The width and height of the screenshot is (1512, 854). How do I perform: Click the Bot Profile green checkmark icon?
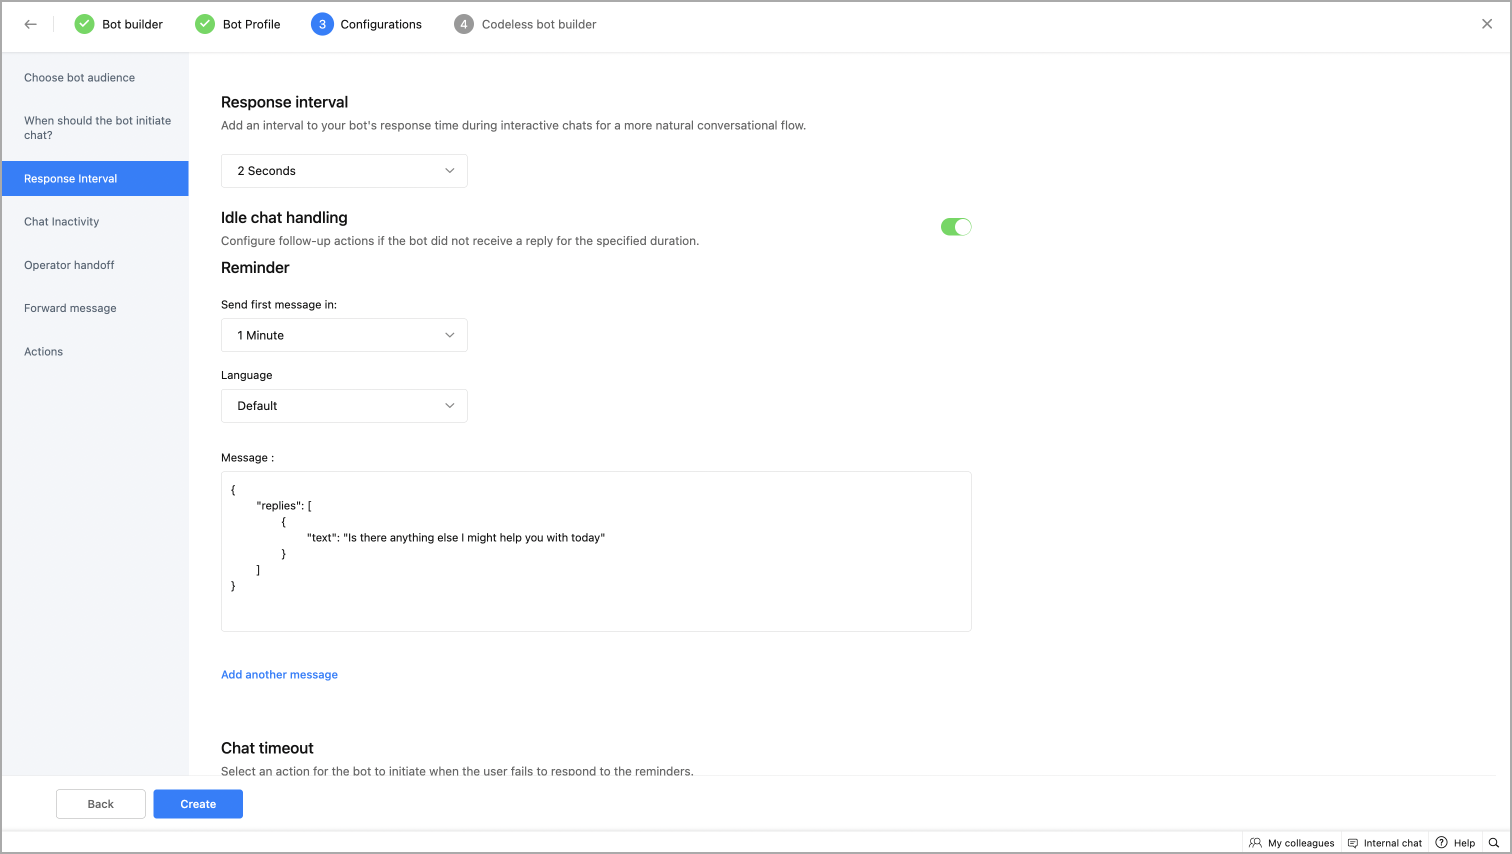click(x=205, y=24)
